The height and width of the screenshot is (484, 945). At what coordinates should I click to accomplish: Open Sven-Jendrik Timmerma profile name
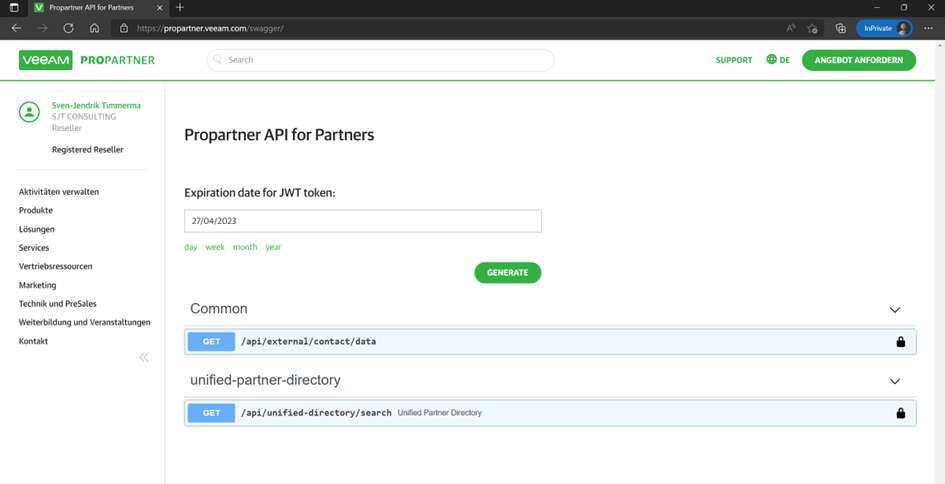[96, 105]
